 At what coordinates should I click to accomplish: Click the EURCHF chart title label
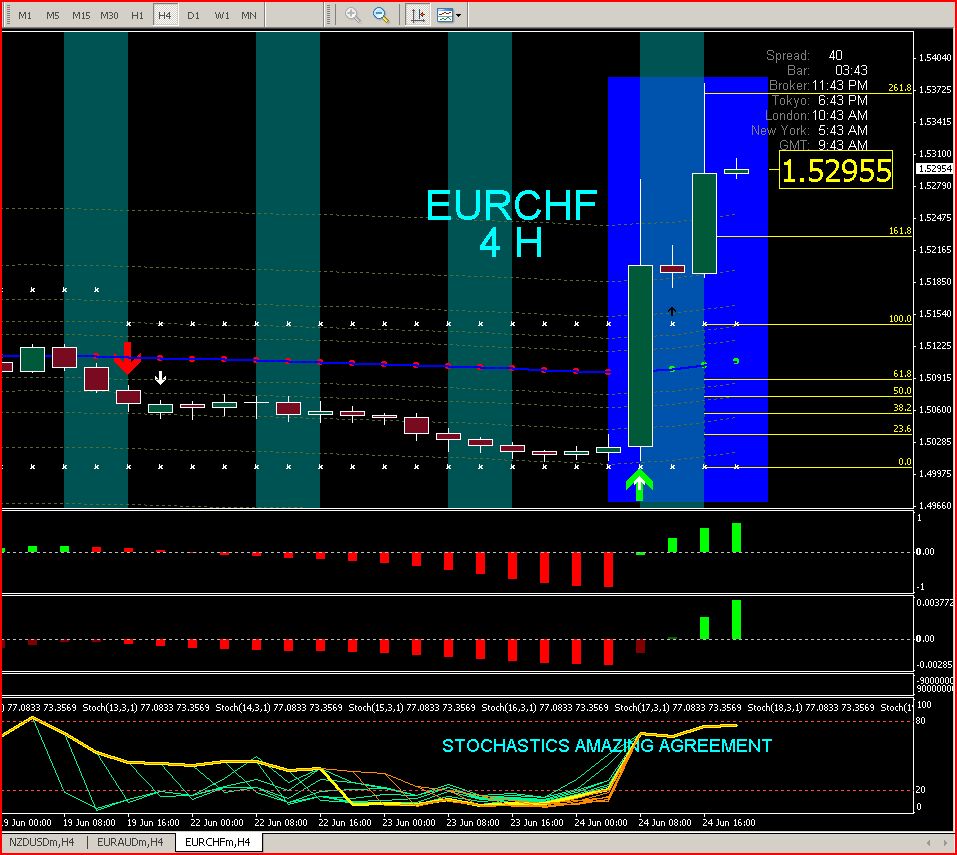click(x=511, y=205)
